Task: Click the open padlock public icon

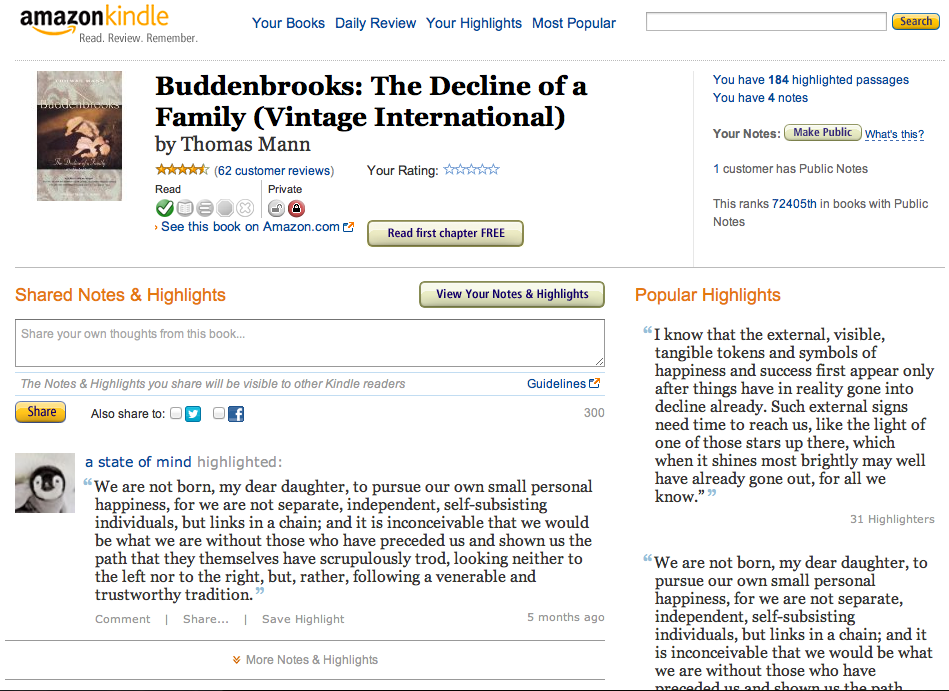Action: [x=277, y=208]
